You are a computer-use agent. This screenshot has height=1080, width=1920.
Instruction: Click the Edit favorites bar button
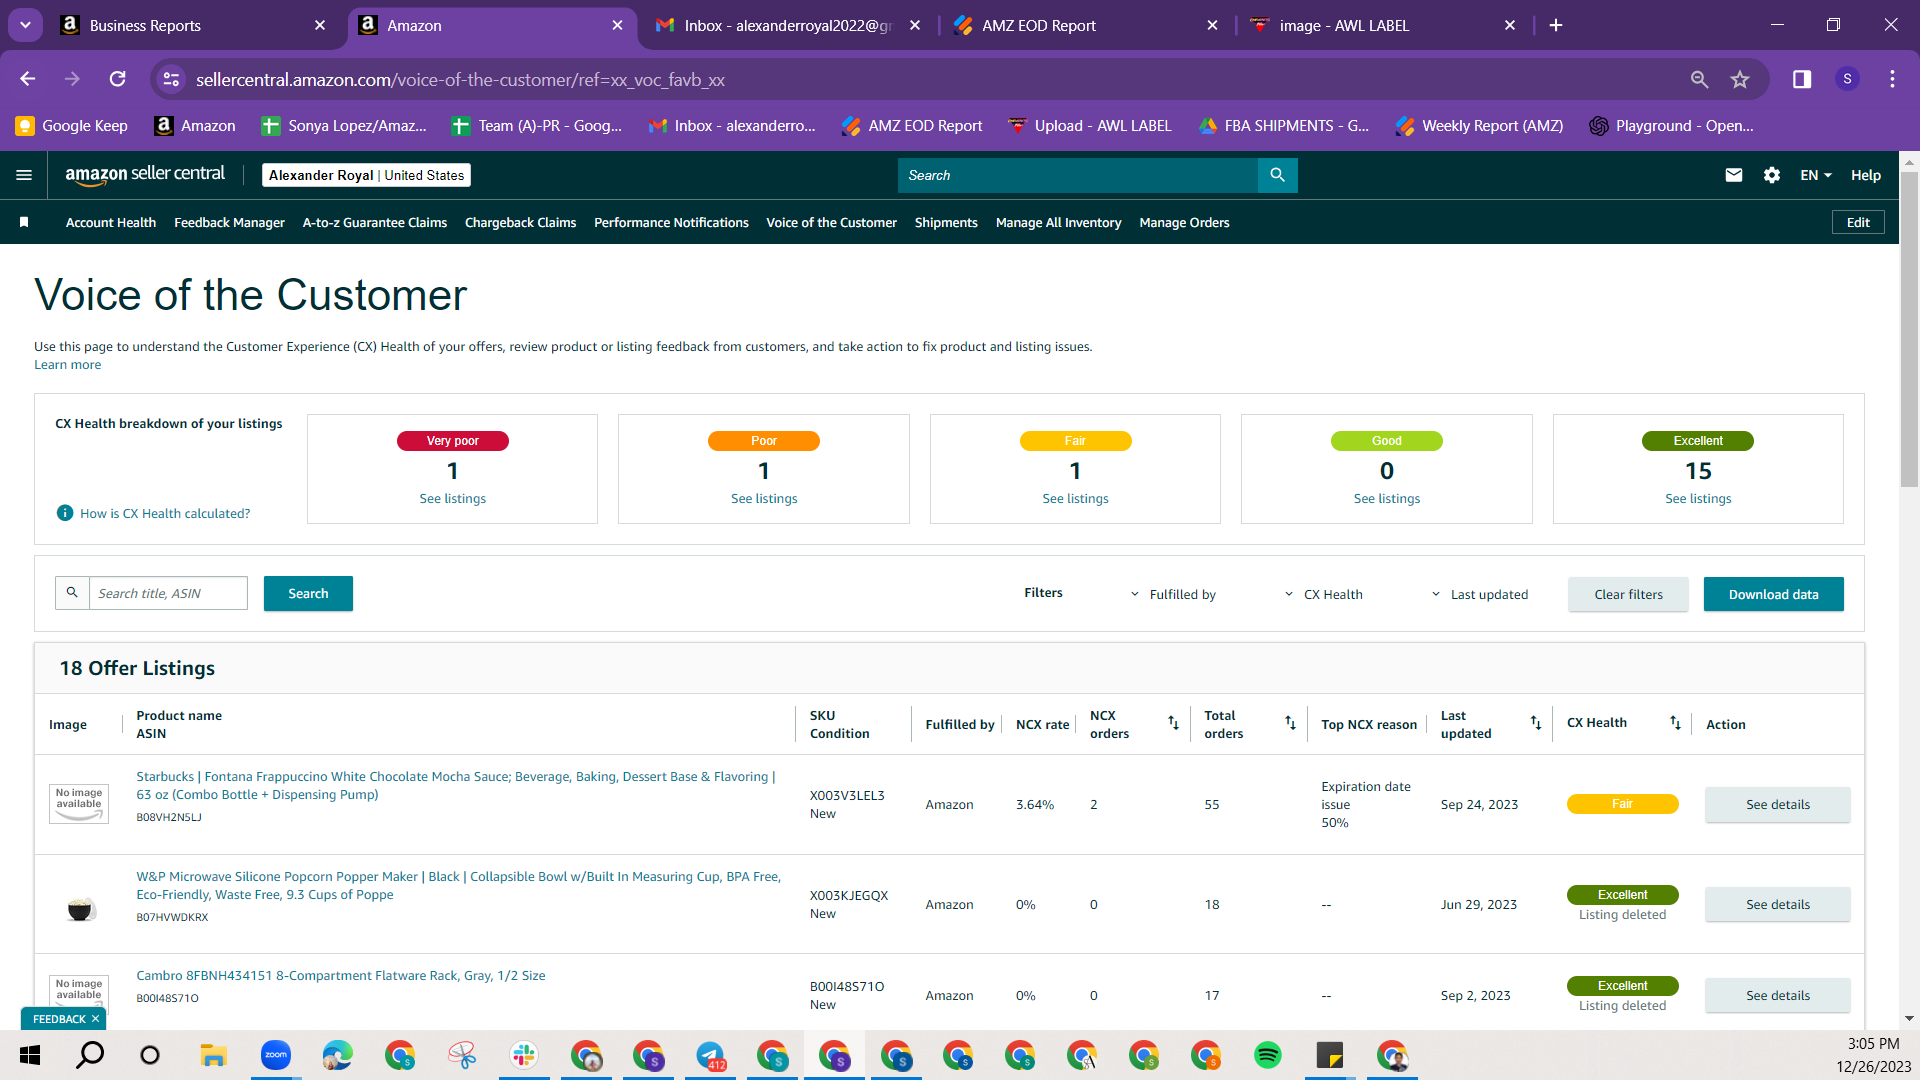click(1858, 222)
